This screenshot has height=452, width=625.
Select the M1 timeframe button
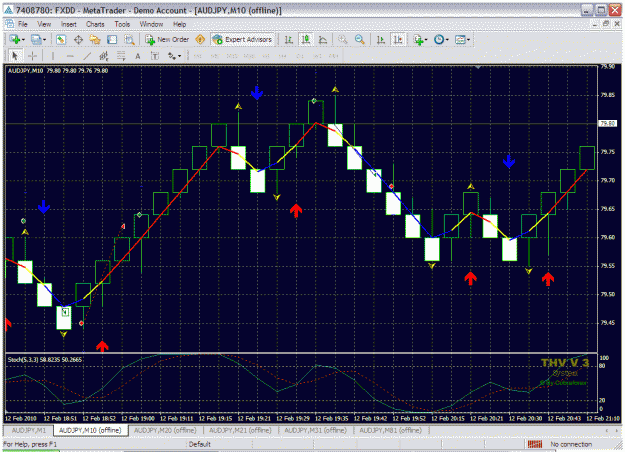point(197,56)
